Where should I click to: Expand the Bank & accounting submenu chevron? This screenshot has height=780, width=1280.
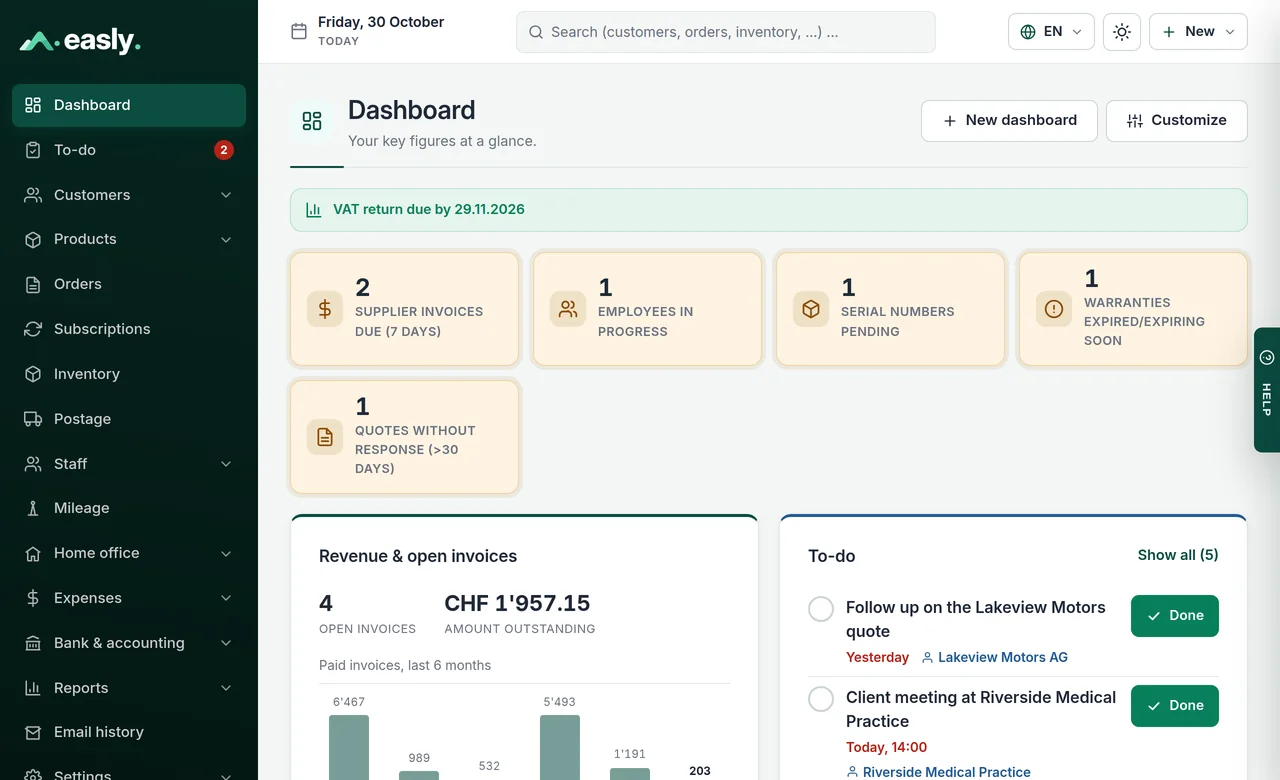(226, 643)
